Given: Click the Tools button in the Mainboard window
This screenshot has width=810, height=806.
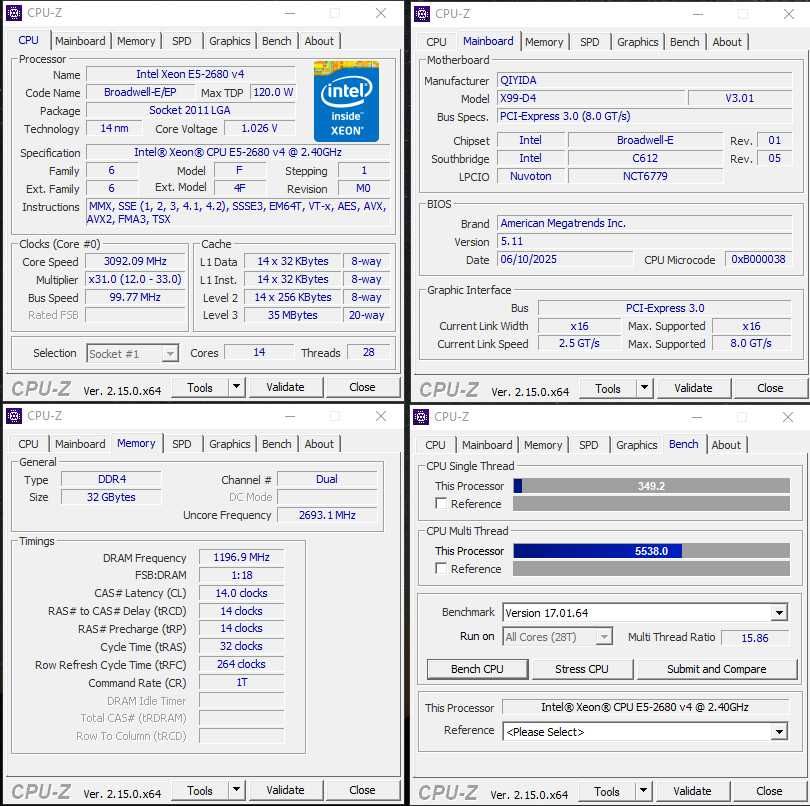Looking at the screenshot, I should click(x=608, y=388).
